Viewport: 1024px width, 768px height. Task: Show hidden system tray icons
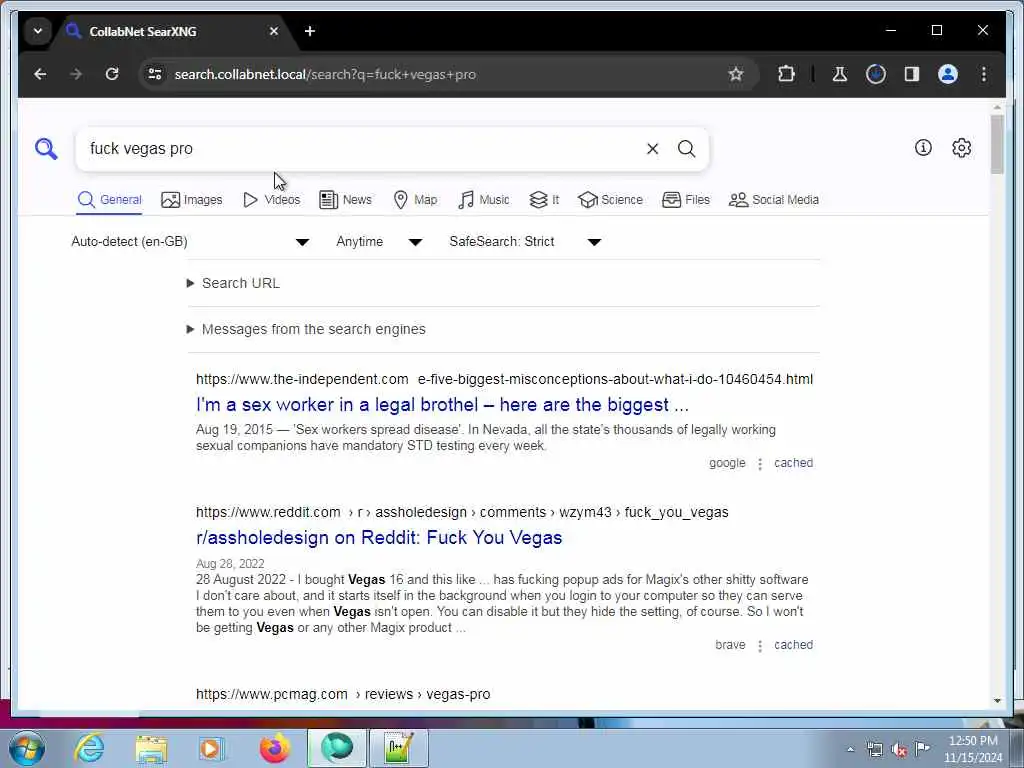[x=850, y=750]
